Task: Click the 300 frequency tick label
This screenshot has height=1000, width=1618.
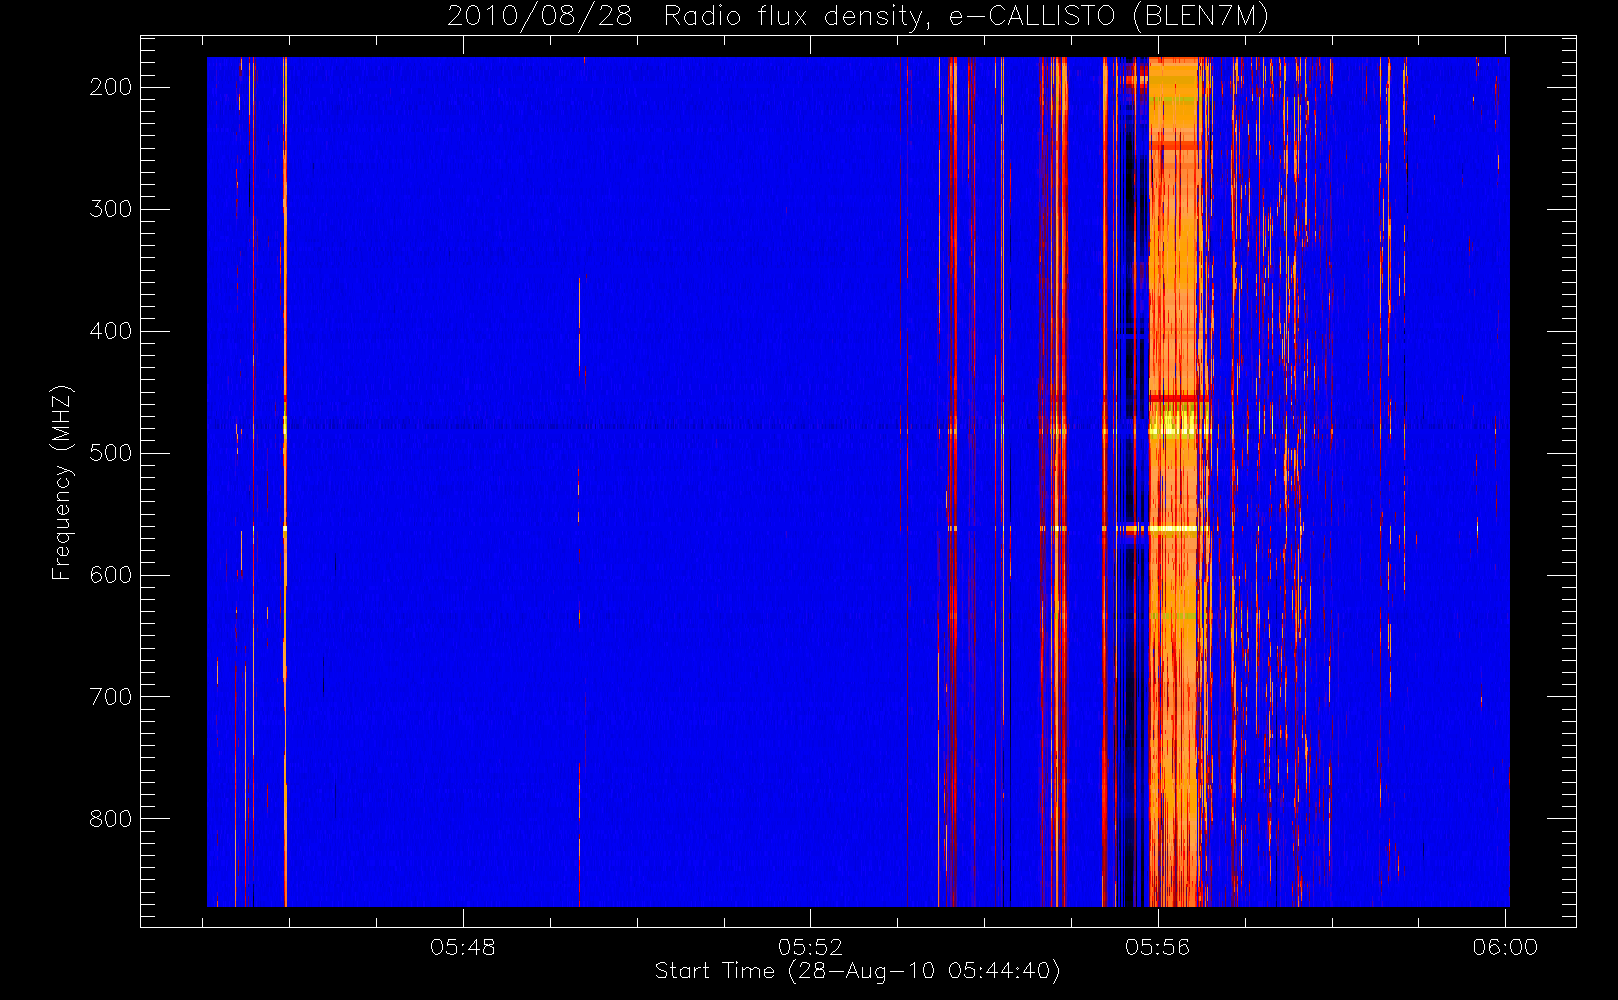Action: click(110, 209)
